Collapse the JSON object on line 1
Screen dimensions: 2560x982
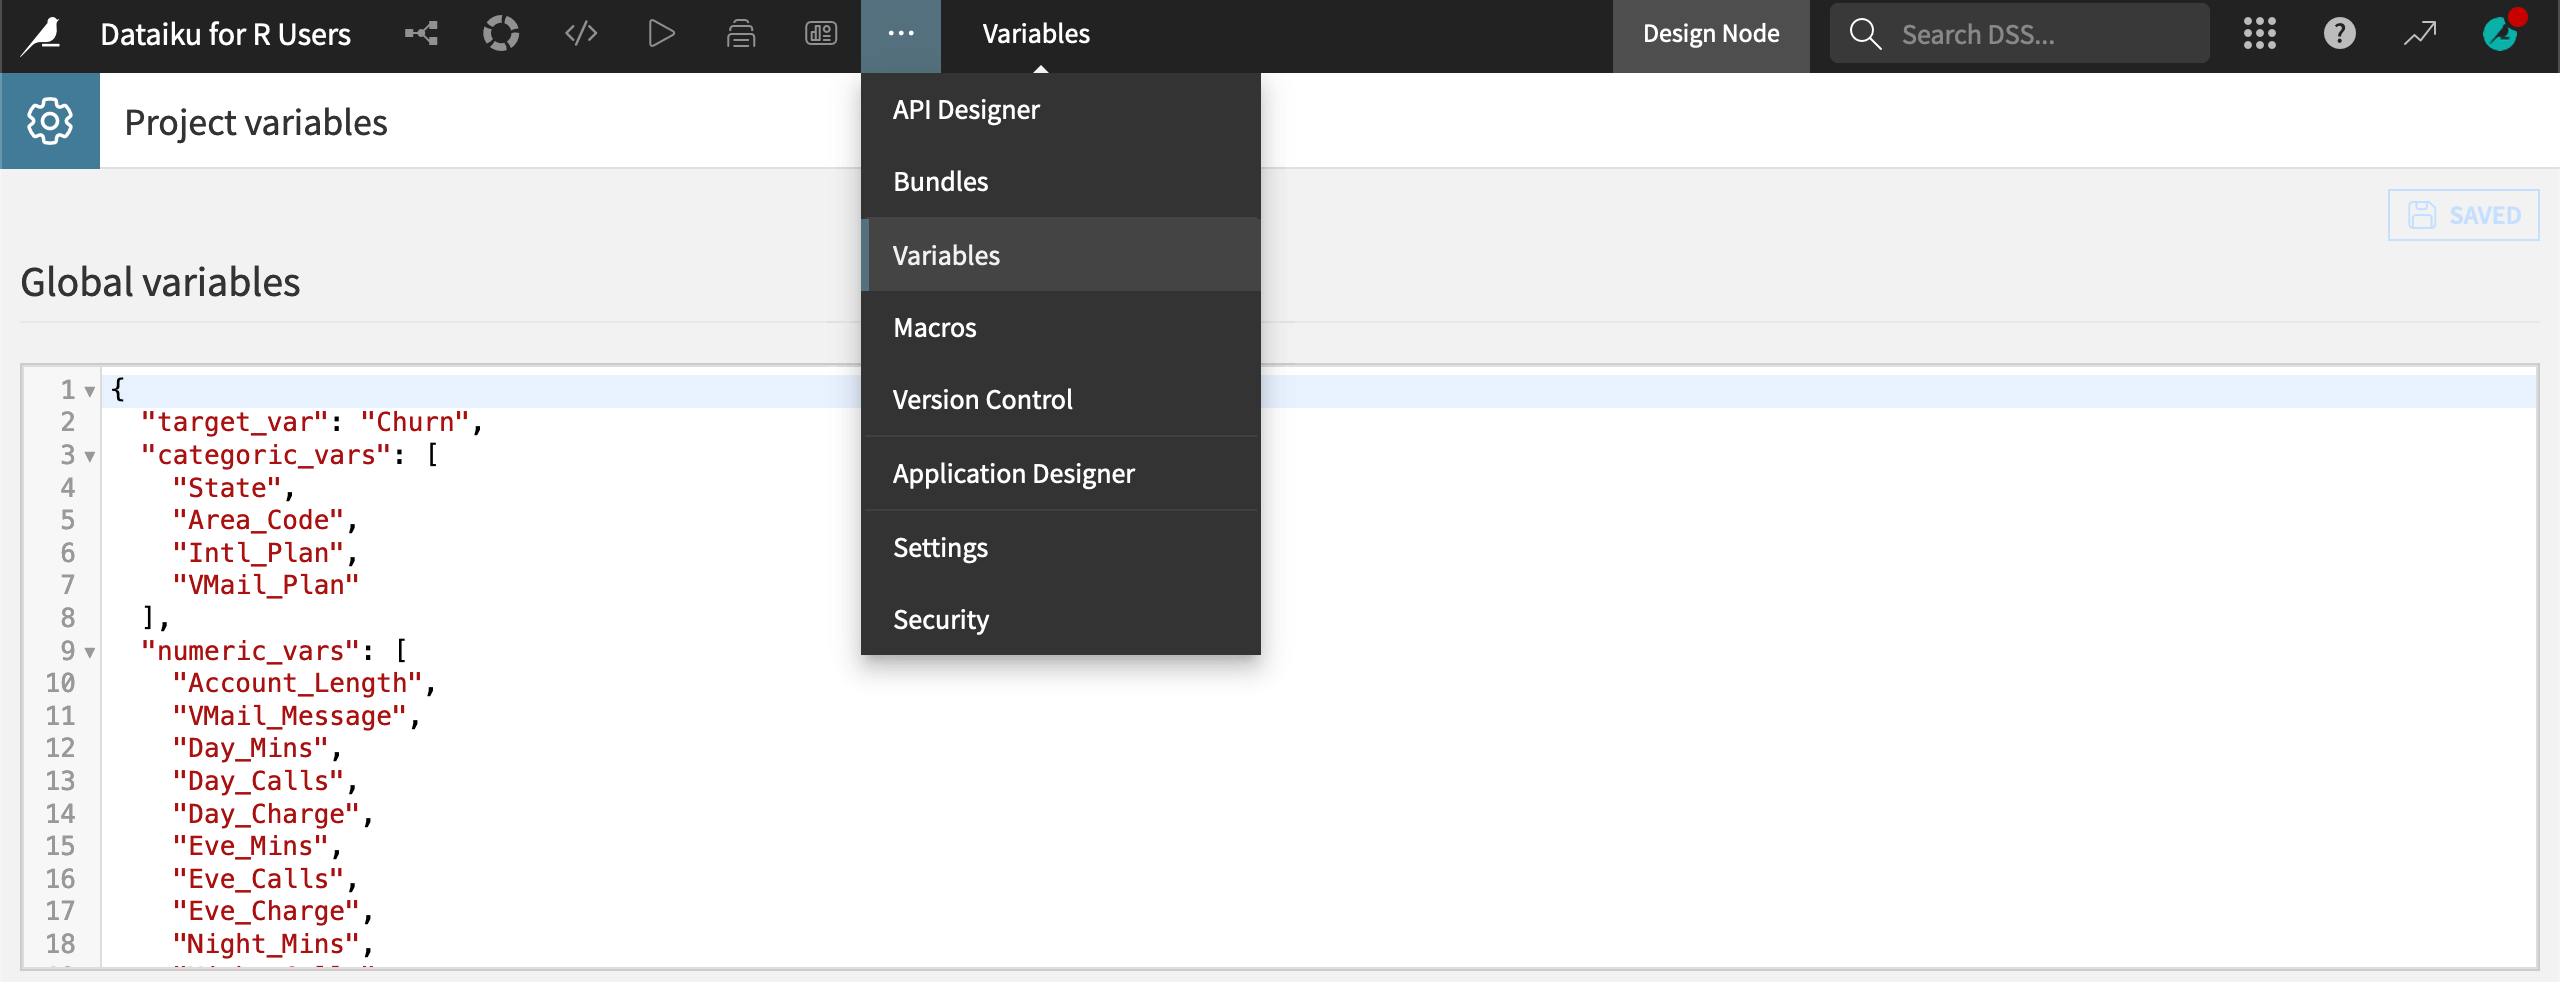pos(90,392)
